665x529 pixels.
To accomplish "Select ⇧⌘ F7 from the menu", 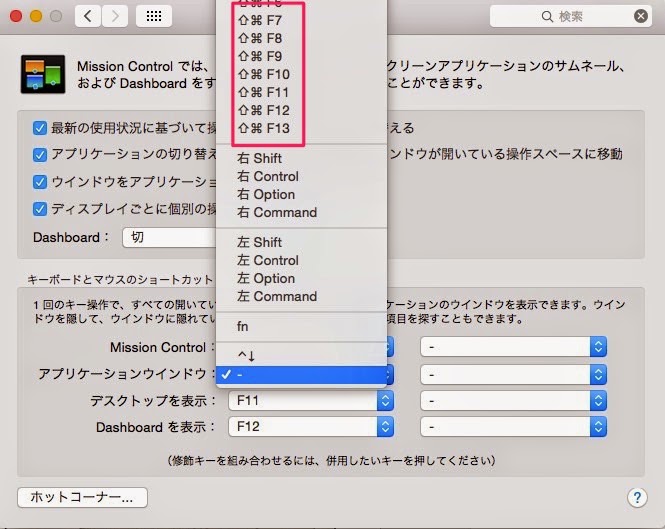I will [x=301, y=20].
